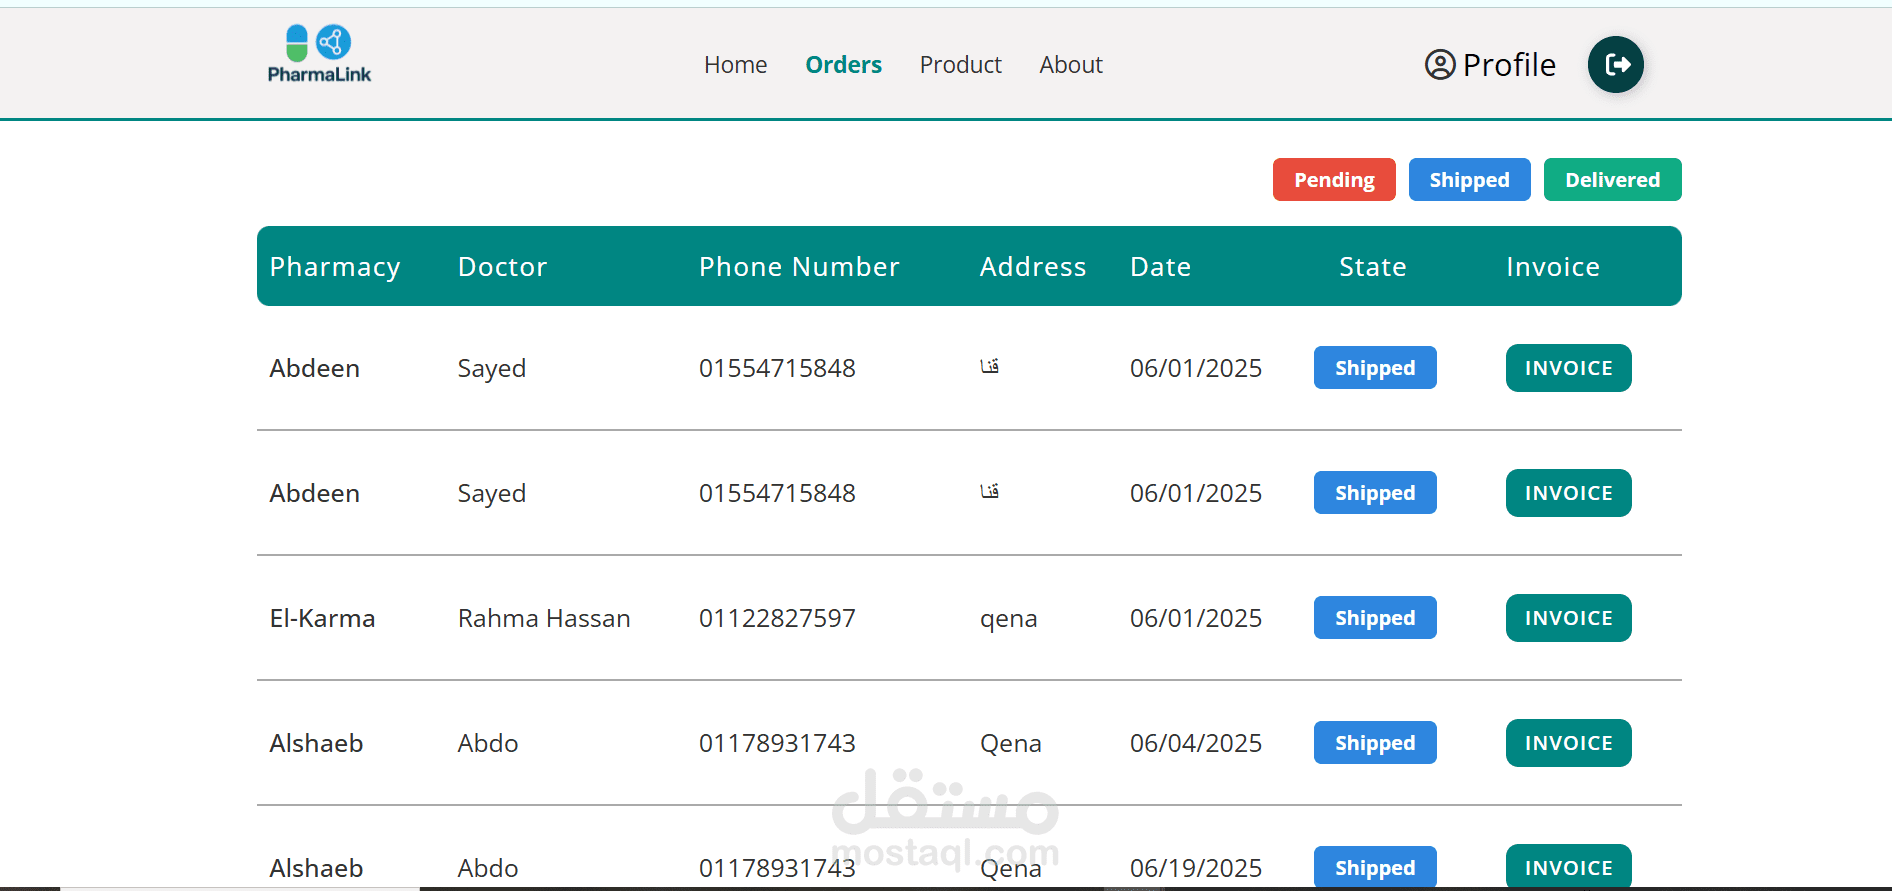Click Shipped state of El-Karma order
The height and width of the screenshot is (891, 1892).
[x=1374, y=618]
